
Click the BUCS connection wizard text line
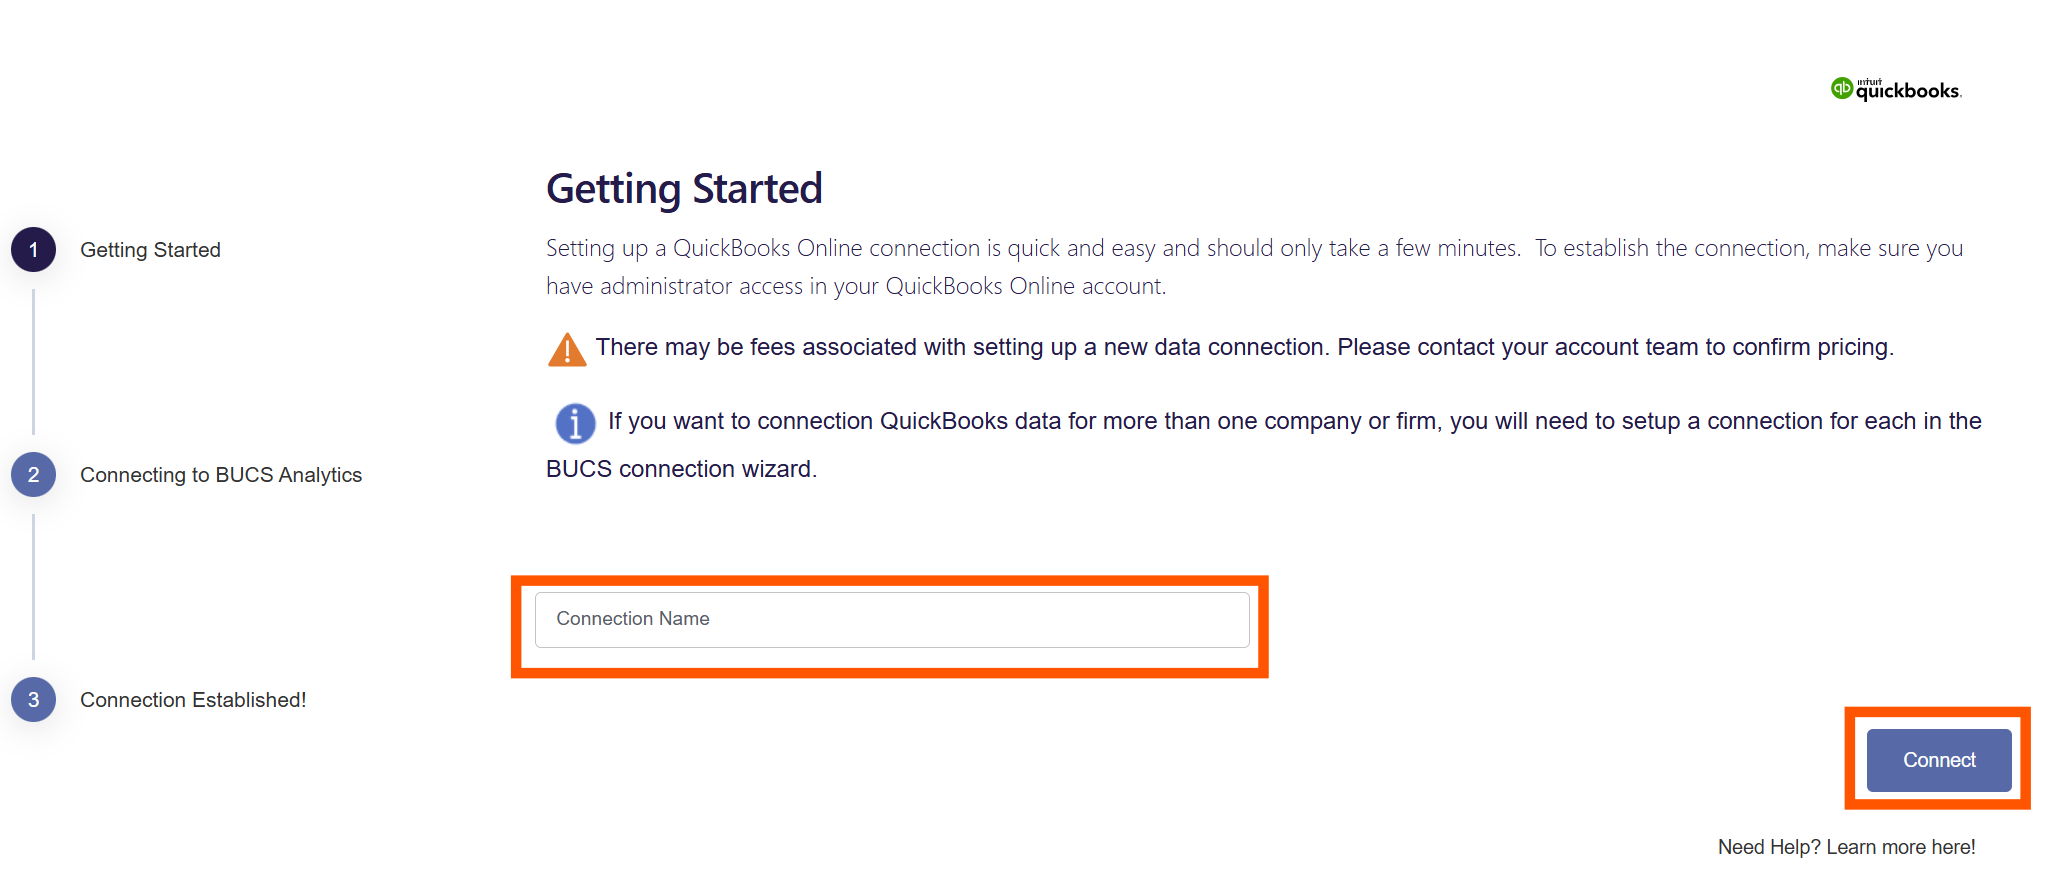tap(681, 469)
